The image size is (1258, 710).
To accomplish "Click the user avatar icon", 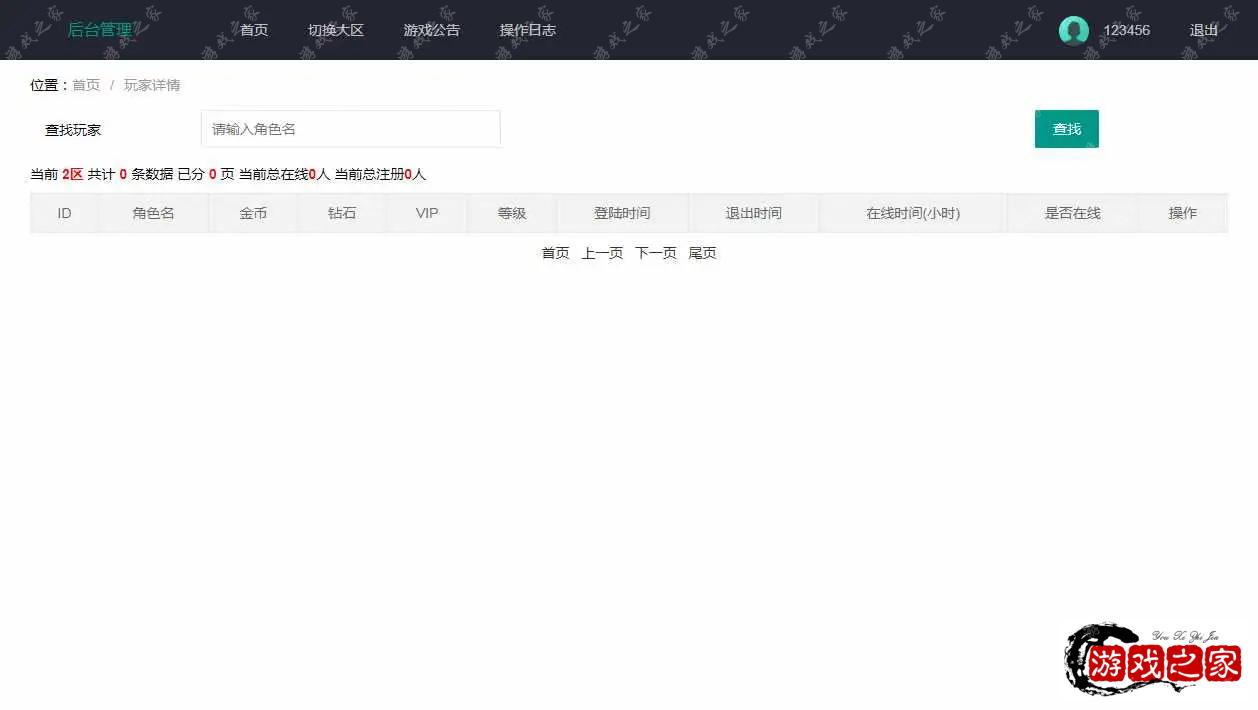I will [1073, 30].
